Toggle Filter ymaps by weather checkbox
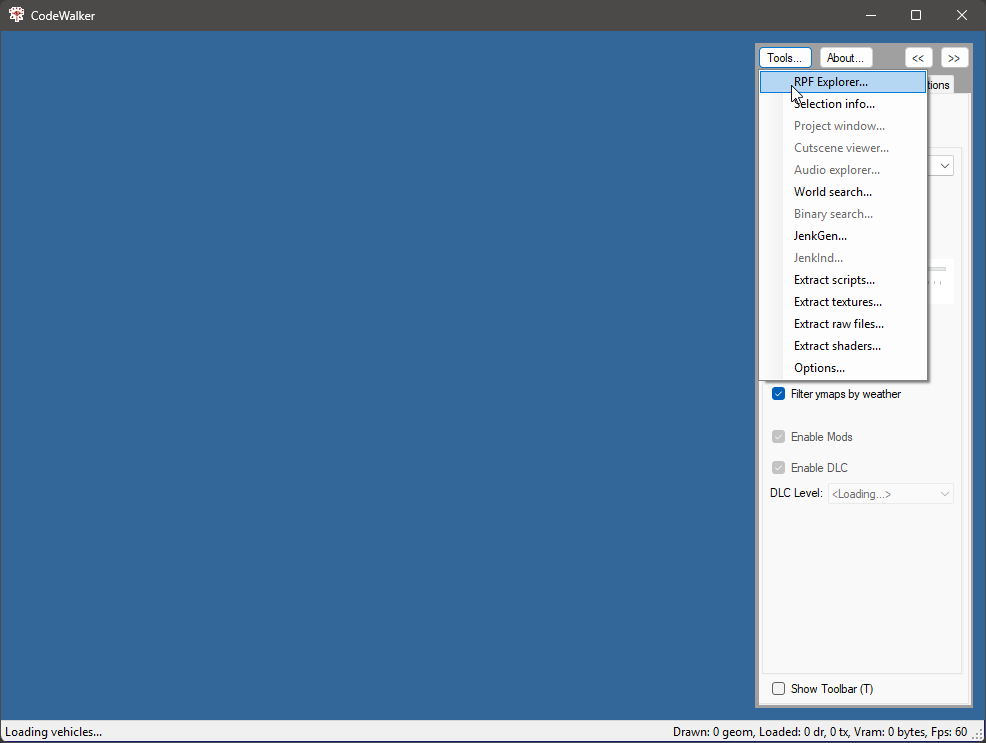Viewport: 986px width, 743px height. 778,394
